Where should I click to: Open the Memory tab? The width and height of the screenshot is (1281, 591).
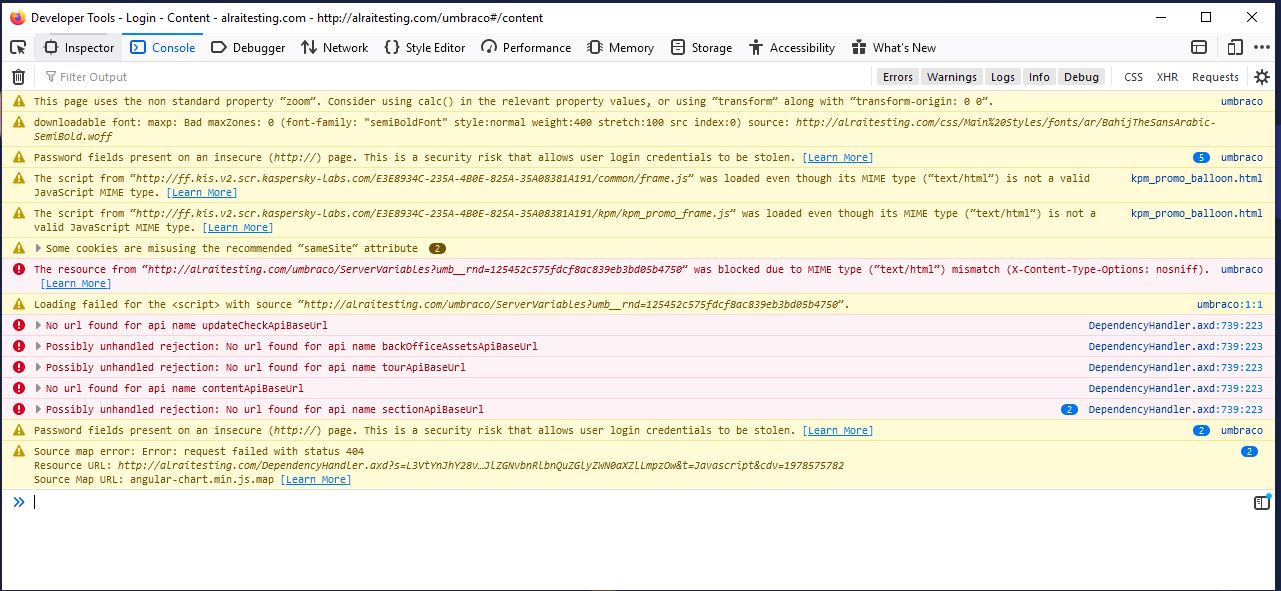coord(620,47)
